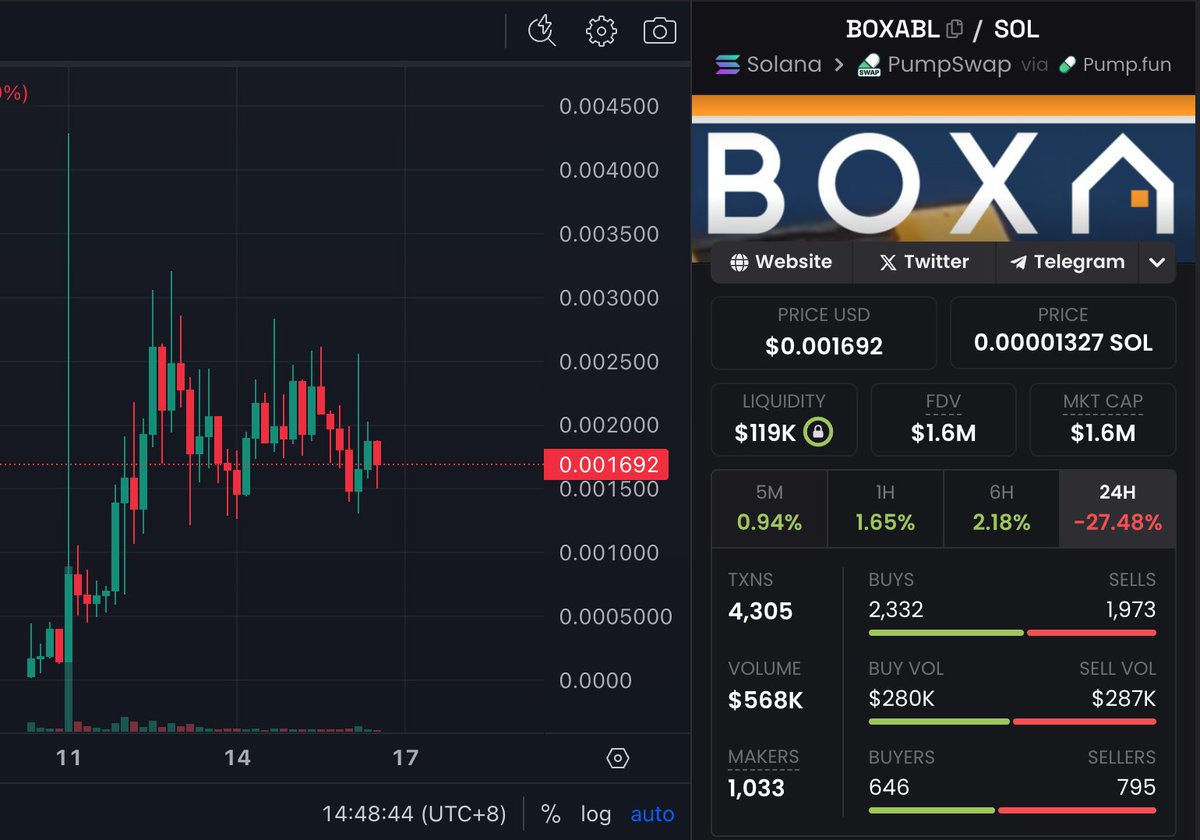Click the Pump.fun link

coord(1115,65)
